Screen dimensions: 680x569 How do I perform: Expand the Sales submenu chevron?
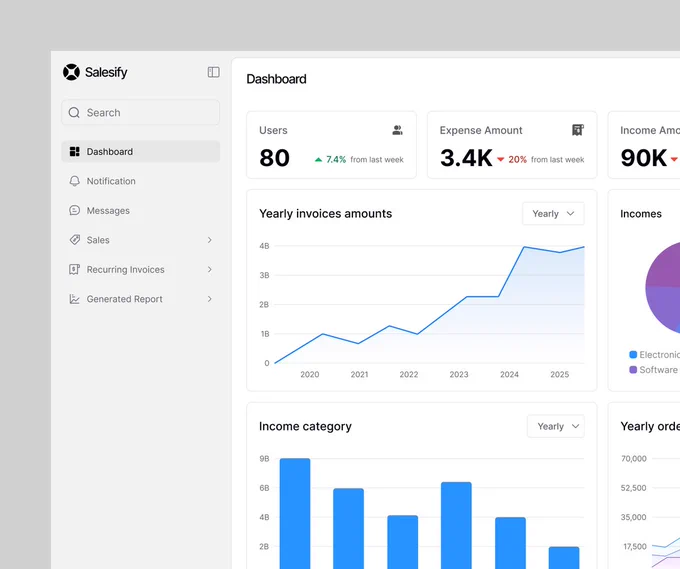[x=209, y=240]
